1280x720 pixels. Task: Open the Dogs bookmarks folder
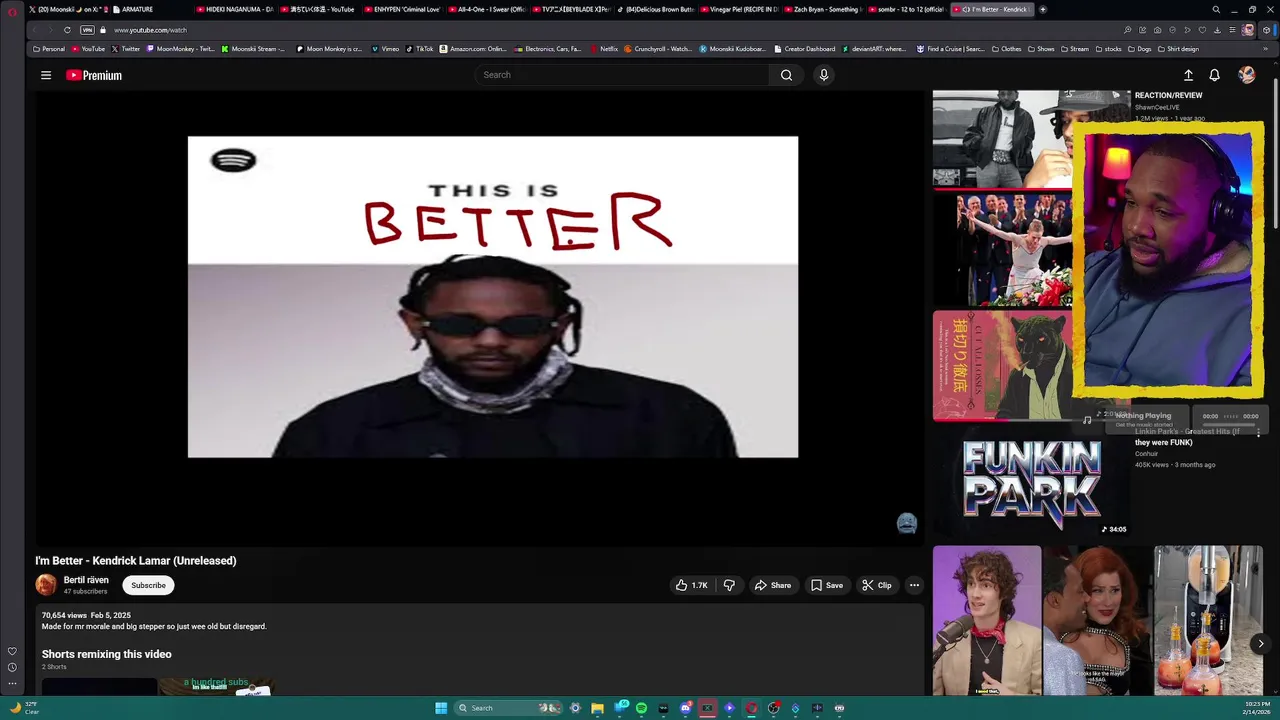click(1139, 49)
